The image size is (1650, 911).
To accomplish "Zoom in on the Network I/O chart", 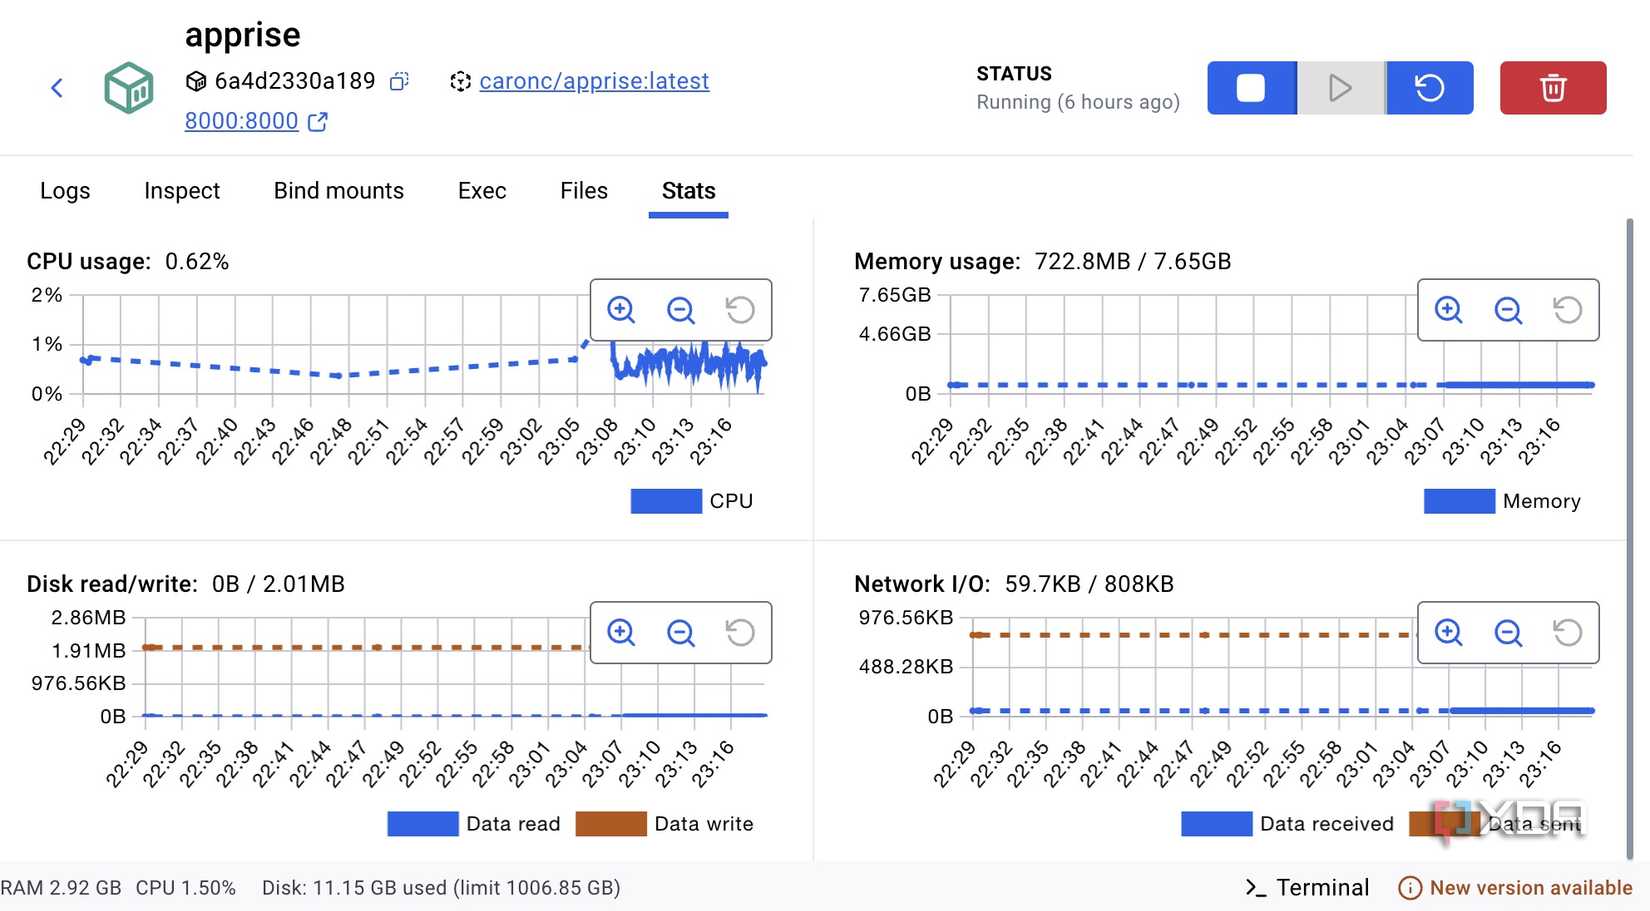I will point(1447,633).
